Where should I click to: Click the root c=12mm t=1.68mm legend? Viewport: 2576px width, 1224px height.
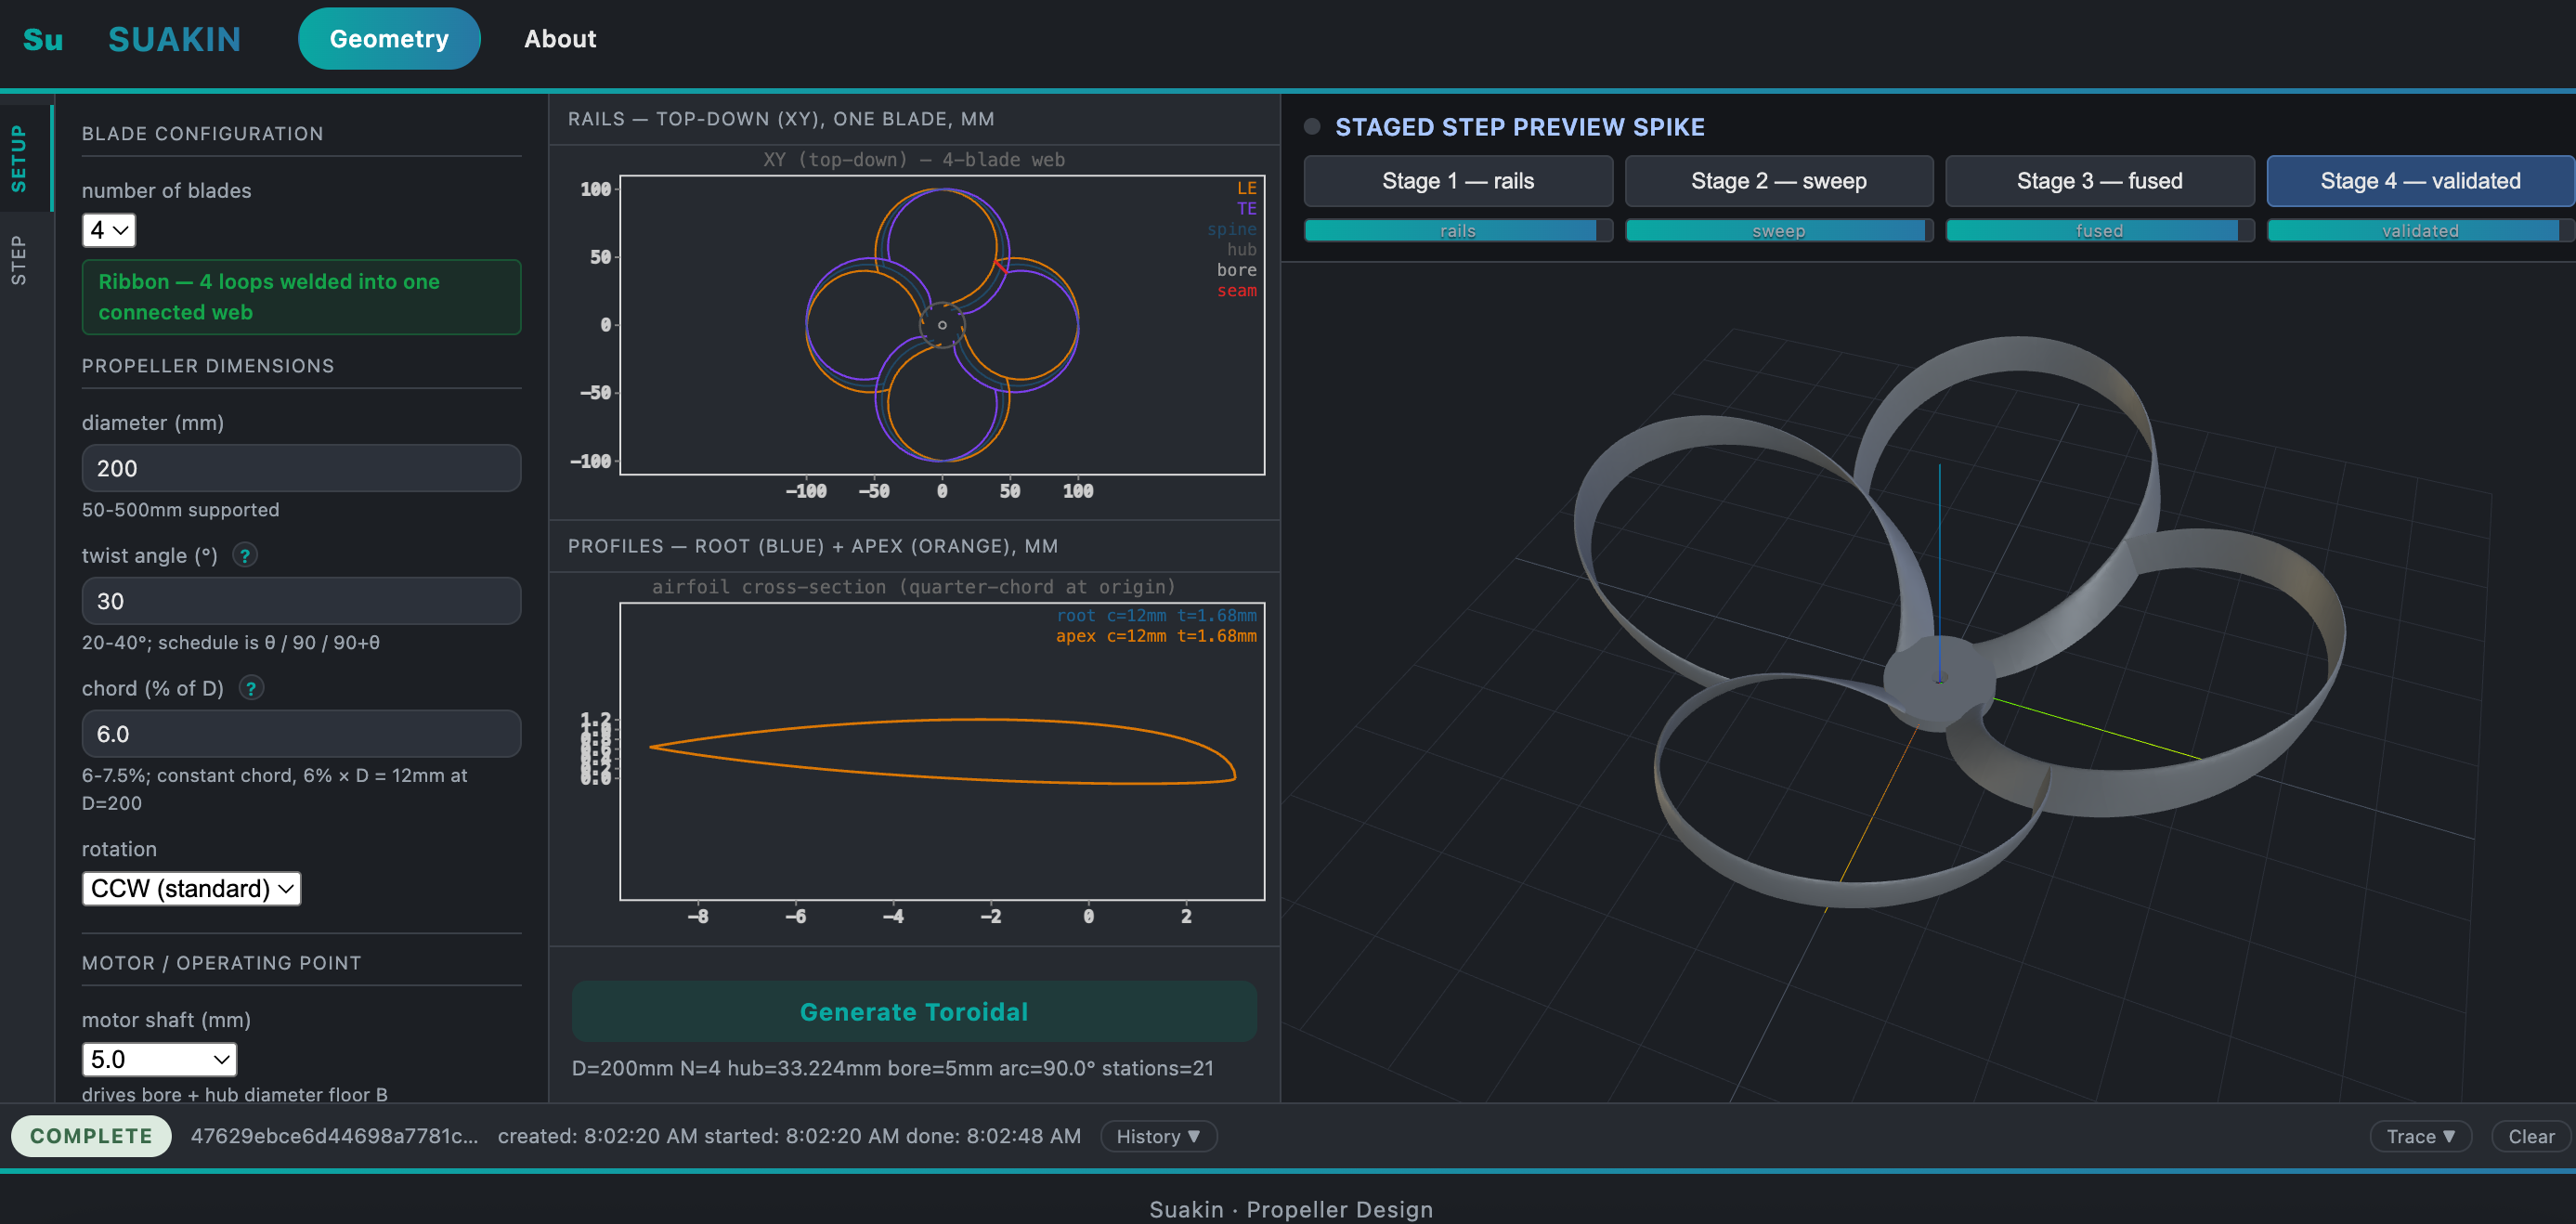[x=1156, y=615]
